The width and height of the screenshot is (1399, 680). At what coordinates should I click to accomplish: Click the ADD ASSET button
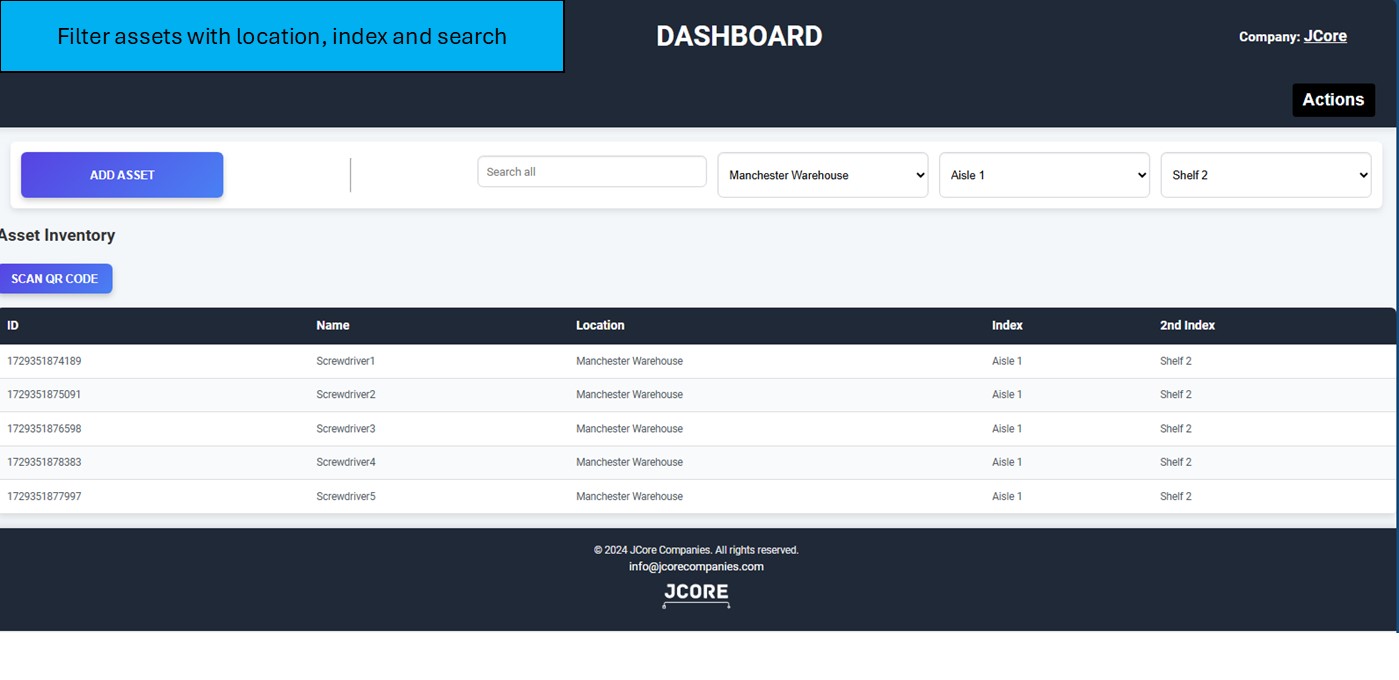[x=122, y=175]
